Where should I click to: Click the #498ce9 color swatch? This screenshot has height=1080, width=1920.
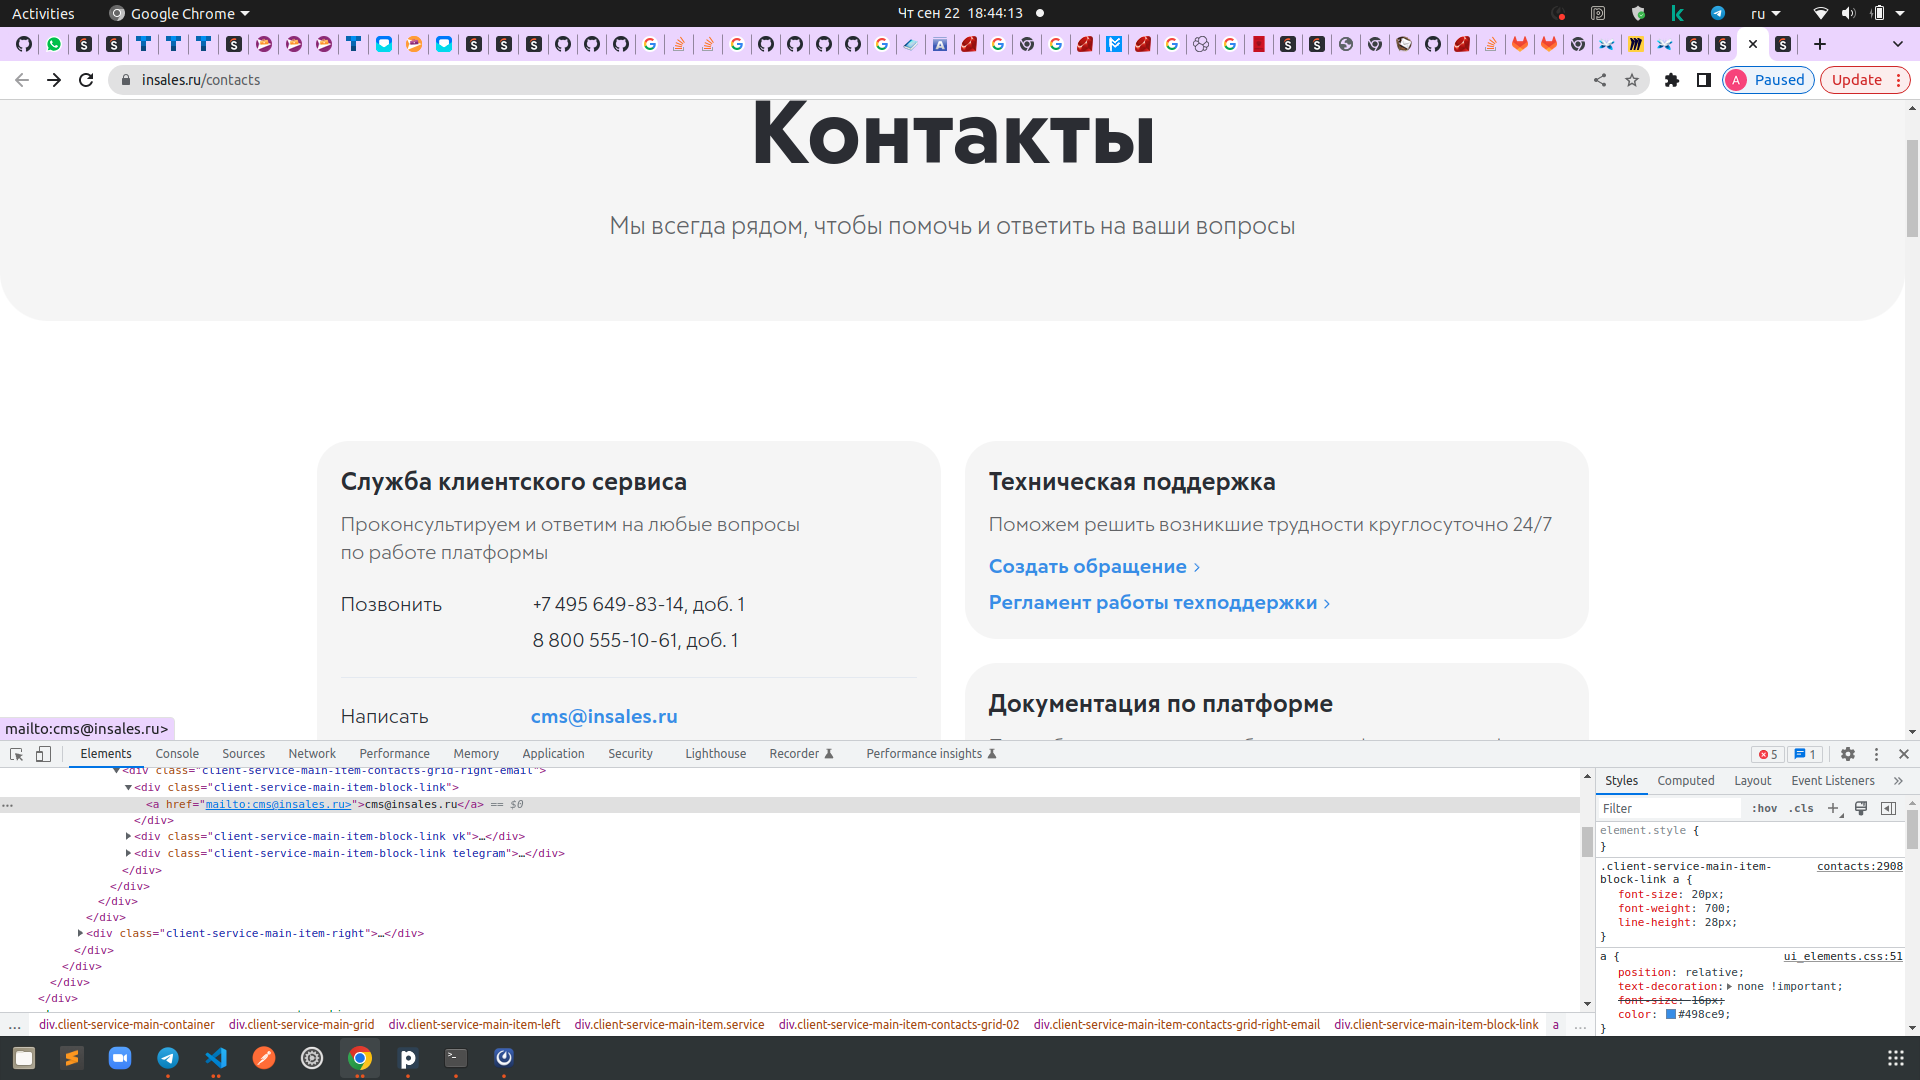coord(1670,1014)
